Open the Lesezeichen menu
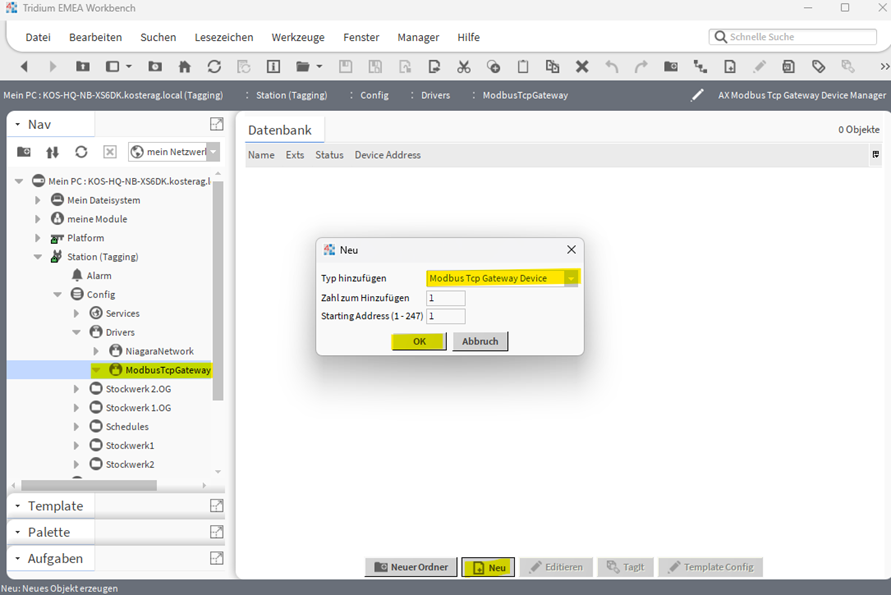 point(224,37)
